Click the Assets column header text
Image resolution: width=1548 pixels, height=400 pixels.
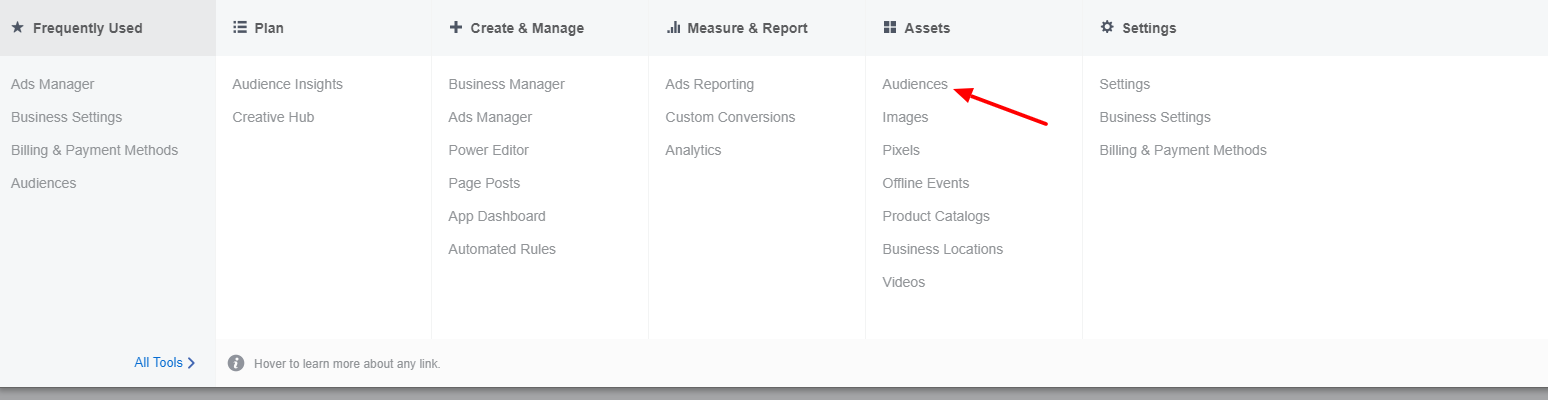pyautogui.click(x=927, y=28)
